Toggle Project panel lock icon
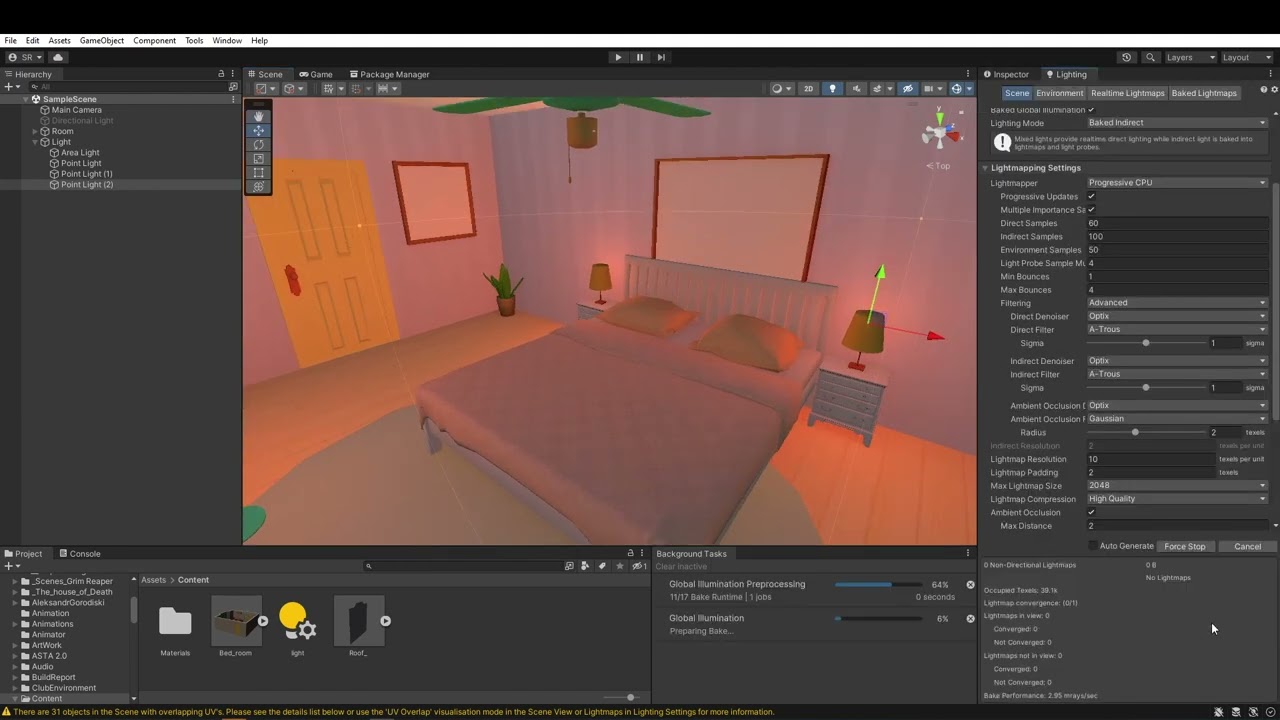Viewport: 1280px width, 720px height. tap(630, 553)
